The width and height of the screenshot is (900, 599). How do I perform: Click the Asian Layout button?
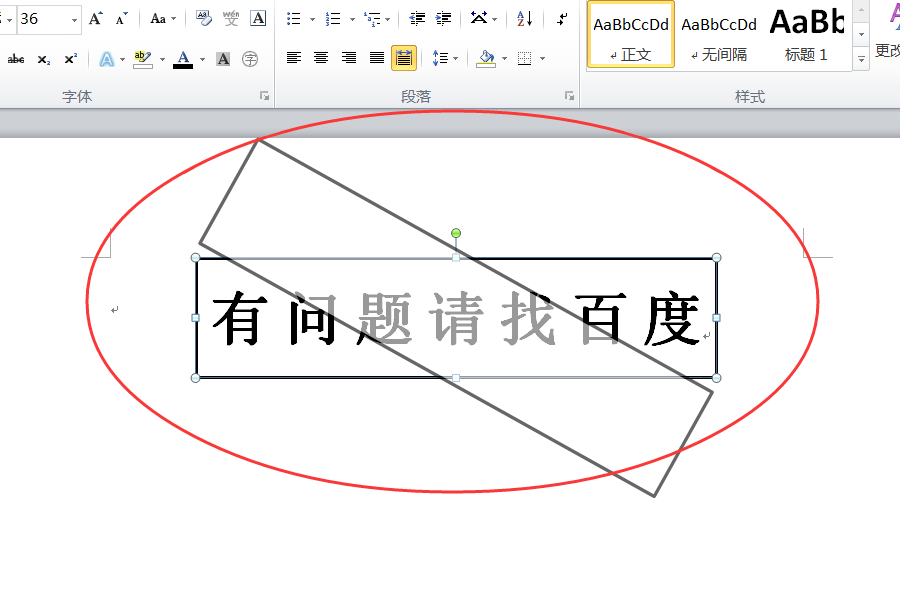pos(479,18)
